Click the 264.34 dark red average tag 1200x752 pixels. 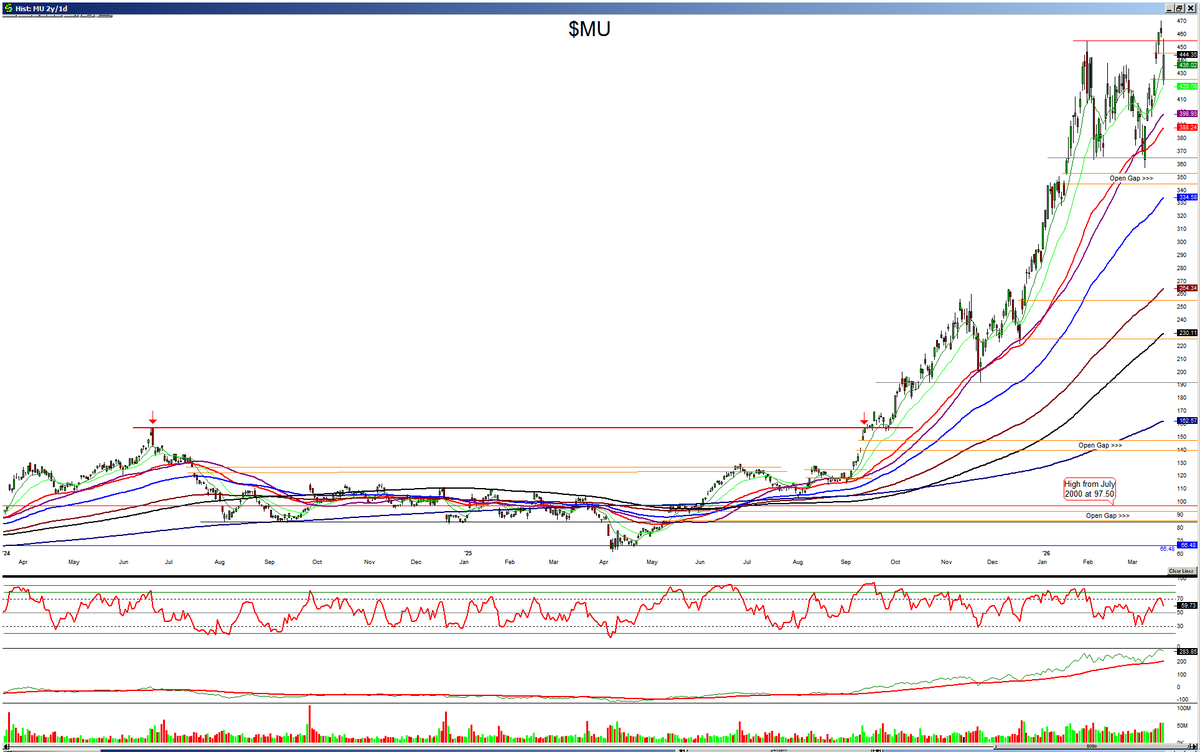coord(1187,288)
